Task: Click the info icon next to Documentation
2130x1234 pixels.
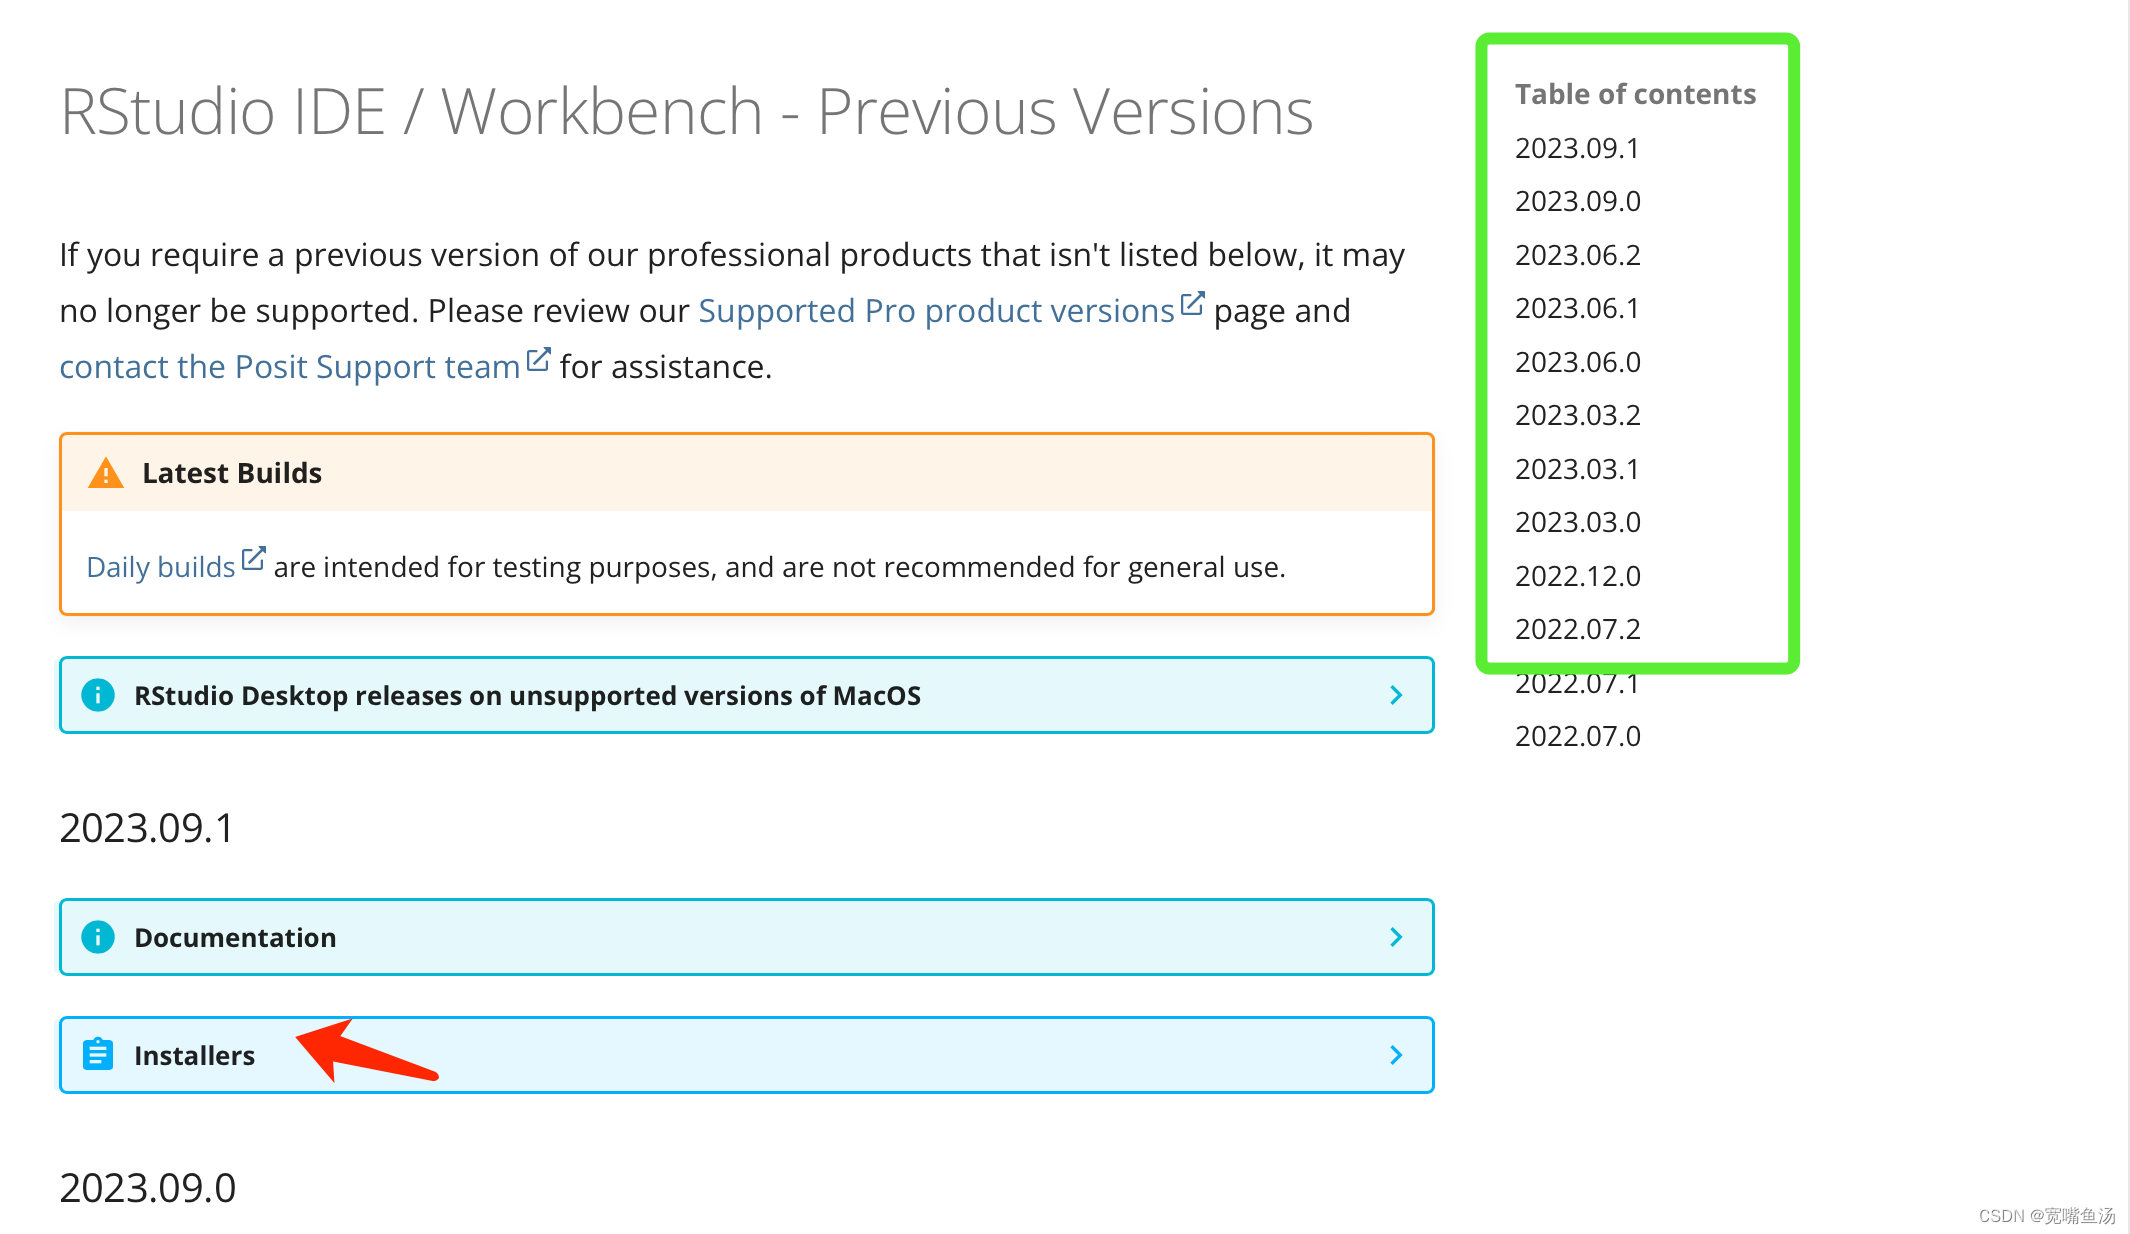Action: coord(98,937)
